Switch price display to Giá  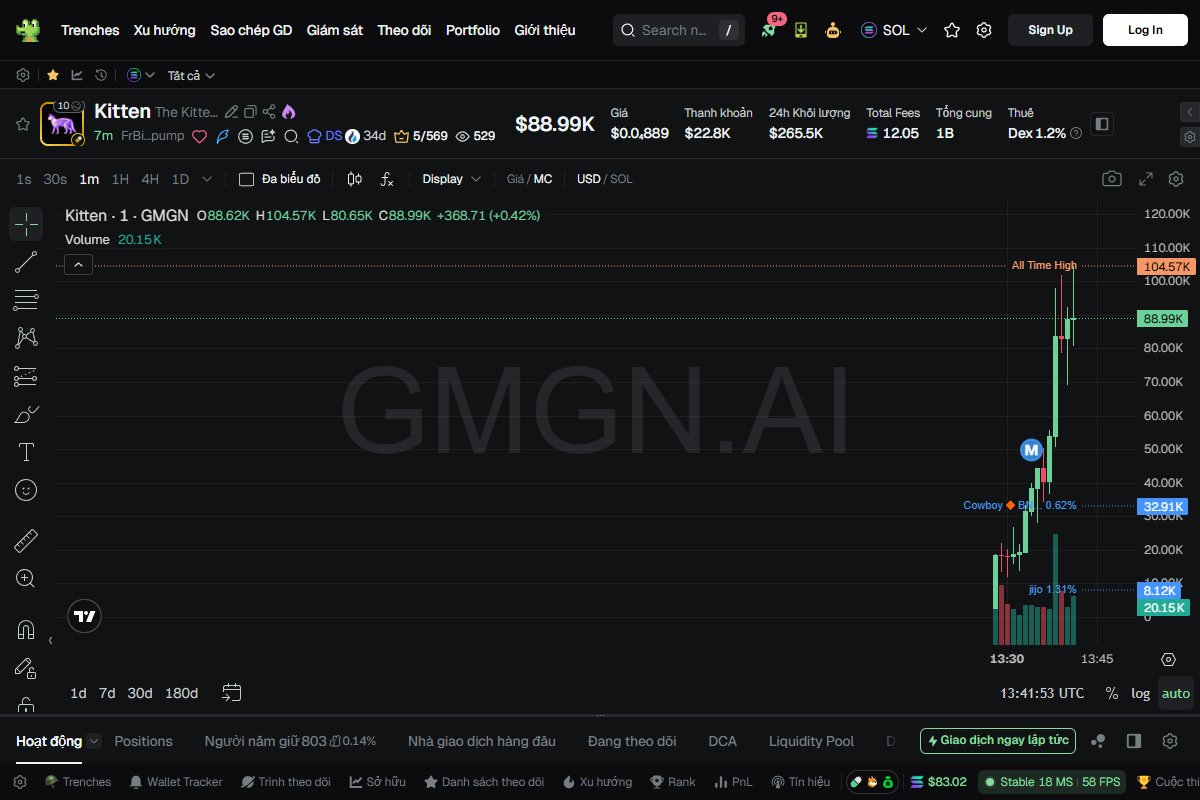[516, 179]
